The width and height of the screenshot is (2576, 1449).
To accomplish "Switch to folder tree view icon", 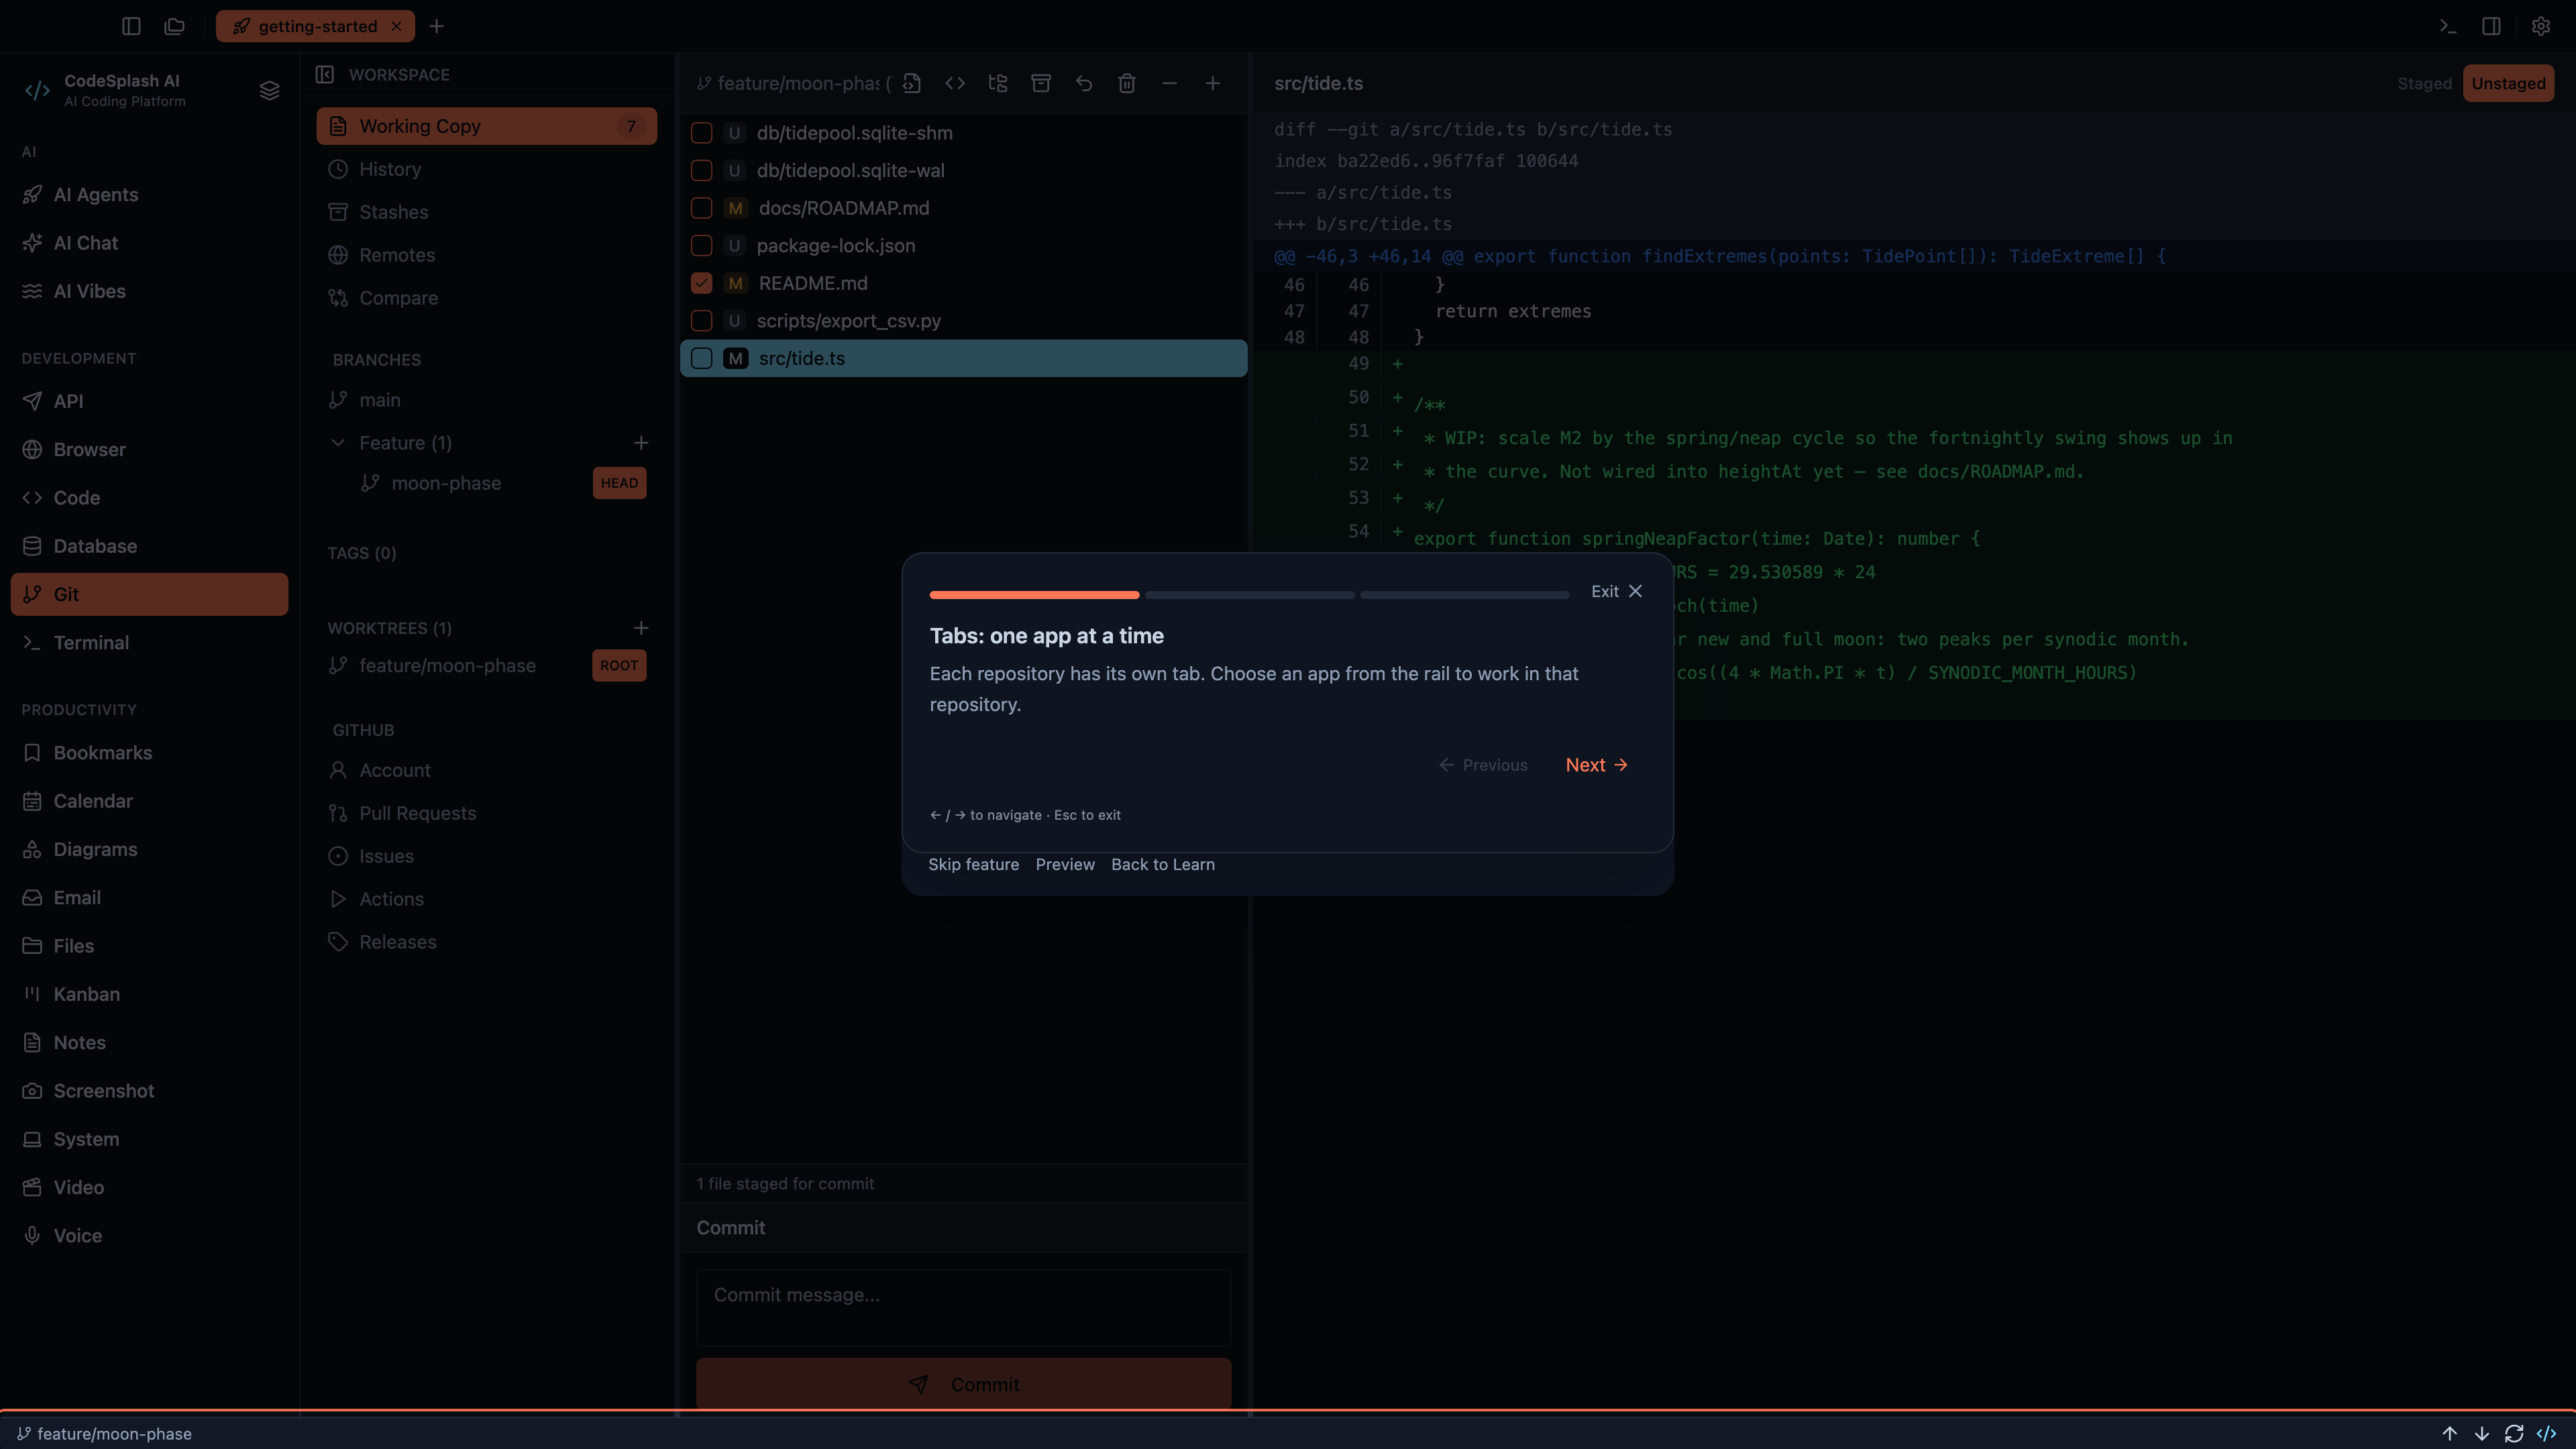I will [x=998, y=83].
